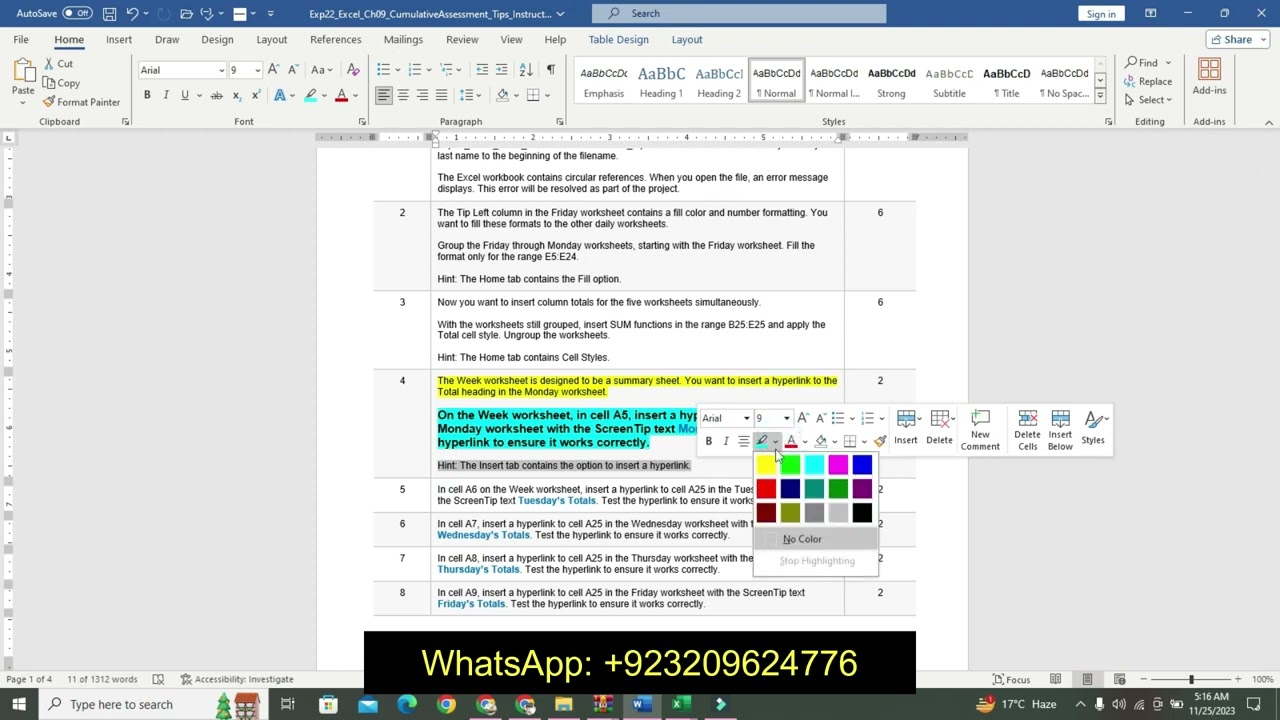Click the Increase Indent icon

(502, 70)
